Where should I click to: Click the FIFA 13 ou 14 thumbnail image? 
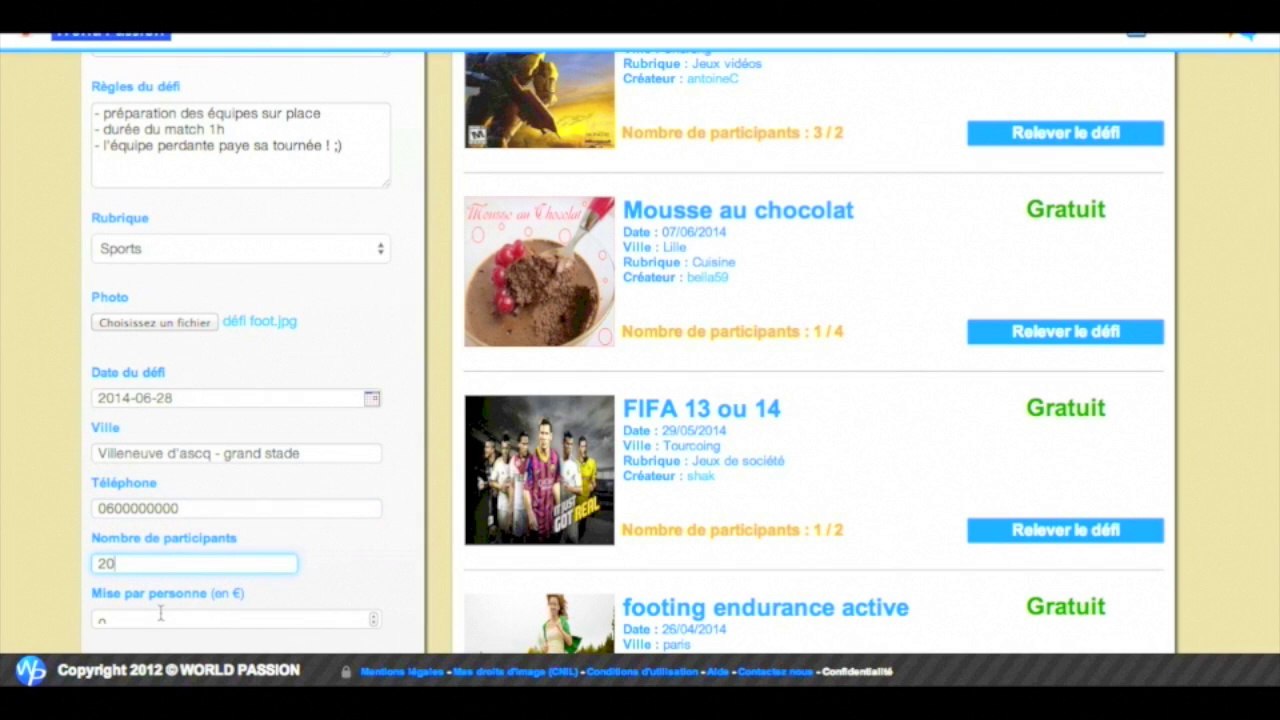(539, 470)
